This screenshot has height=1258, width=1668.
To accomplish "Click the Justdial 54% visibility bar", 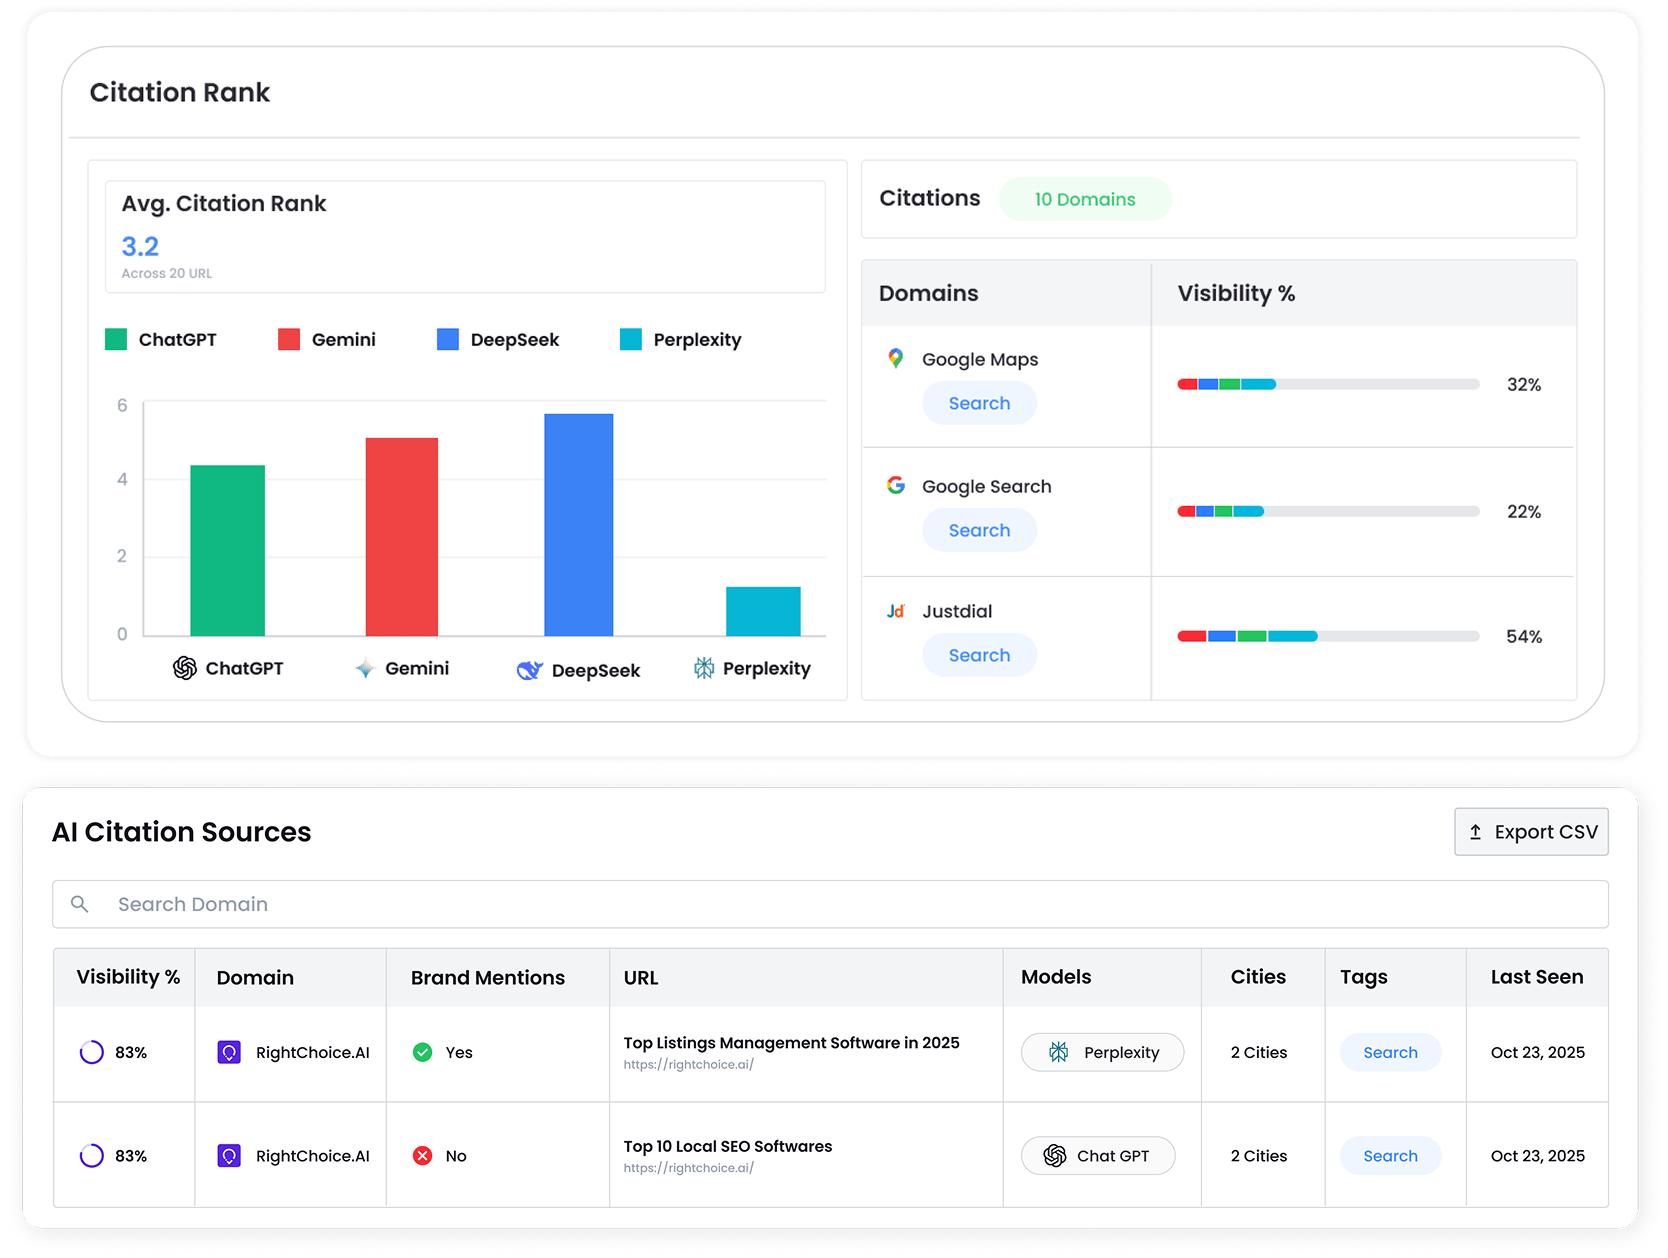I will tap(1327, 636).
